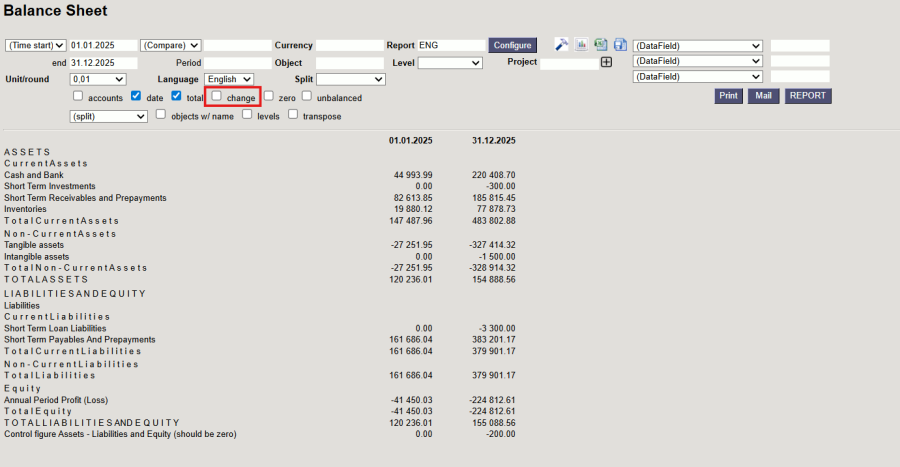The image size is (900, 467).
Task: Enable the change checkbox
Action: [216, 97]
